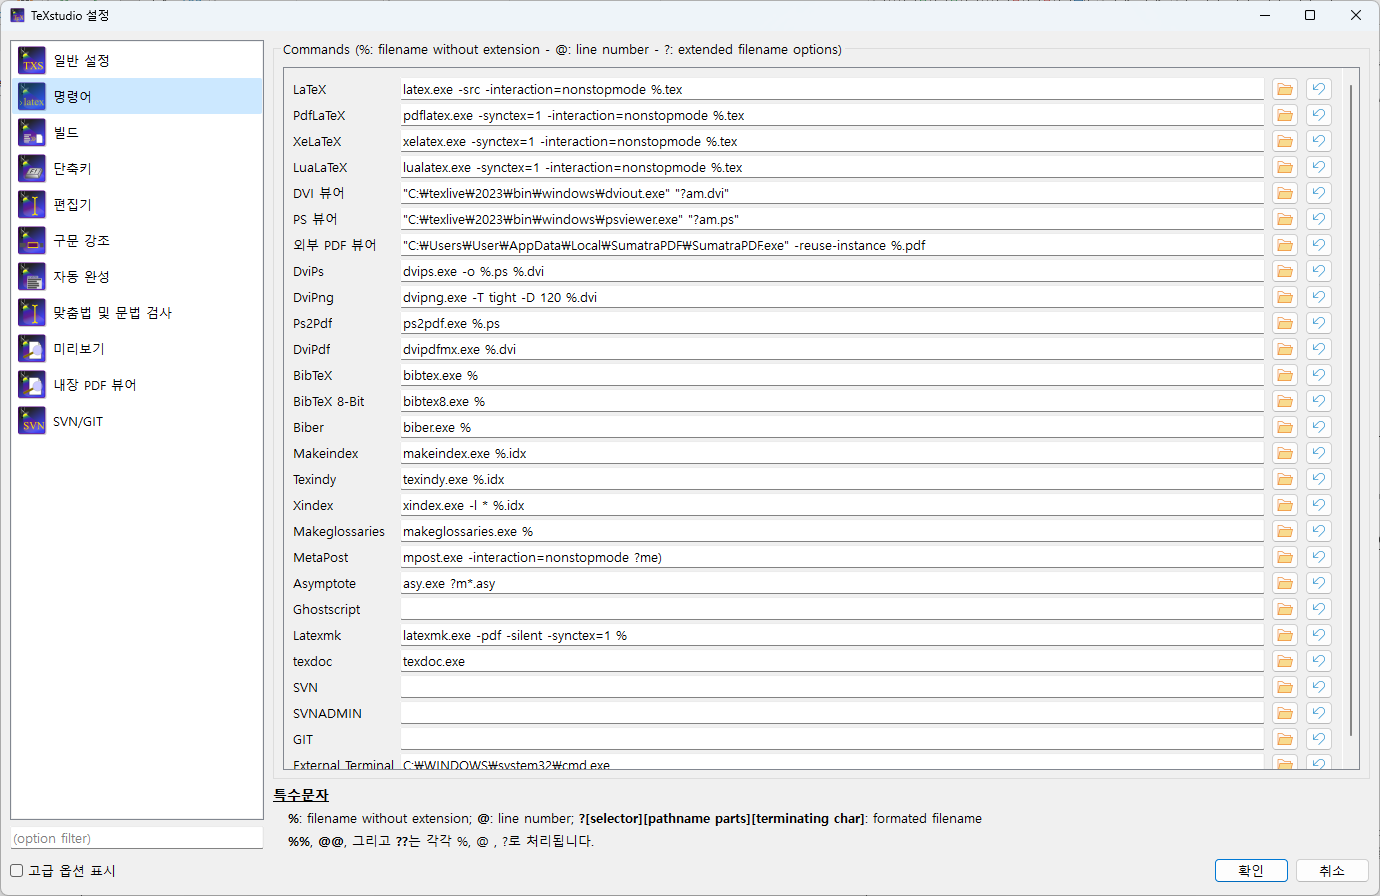This screenshot has width=1380, height=896.
Task: Reset the PdfLaTeX command to default
Action: tap(1319, 115)
